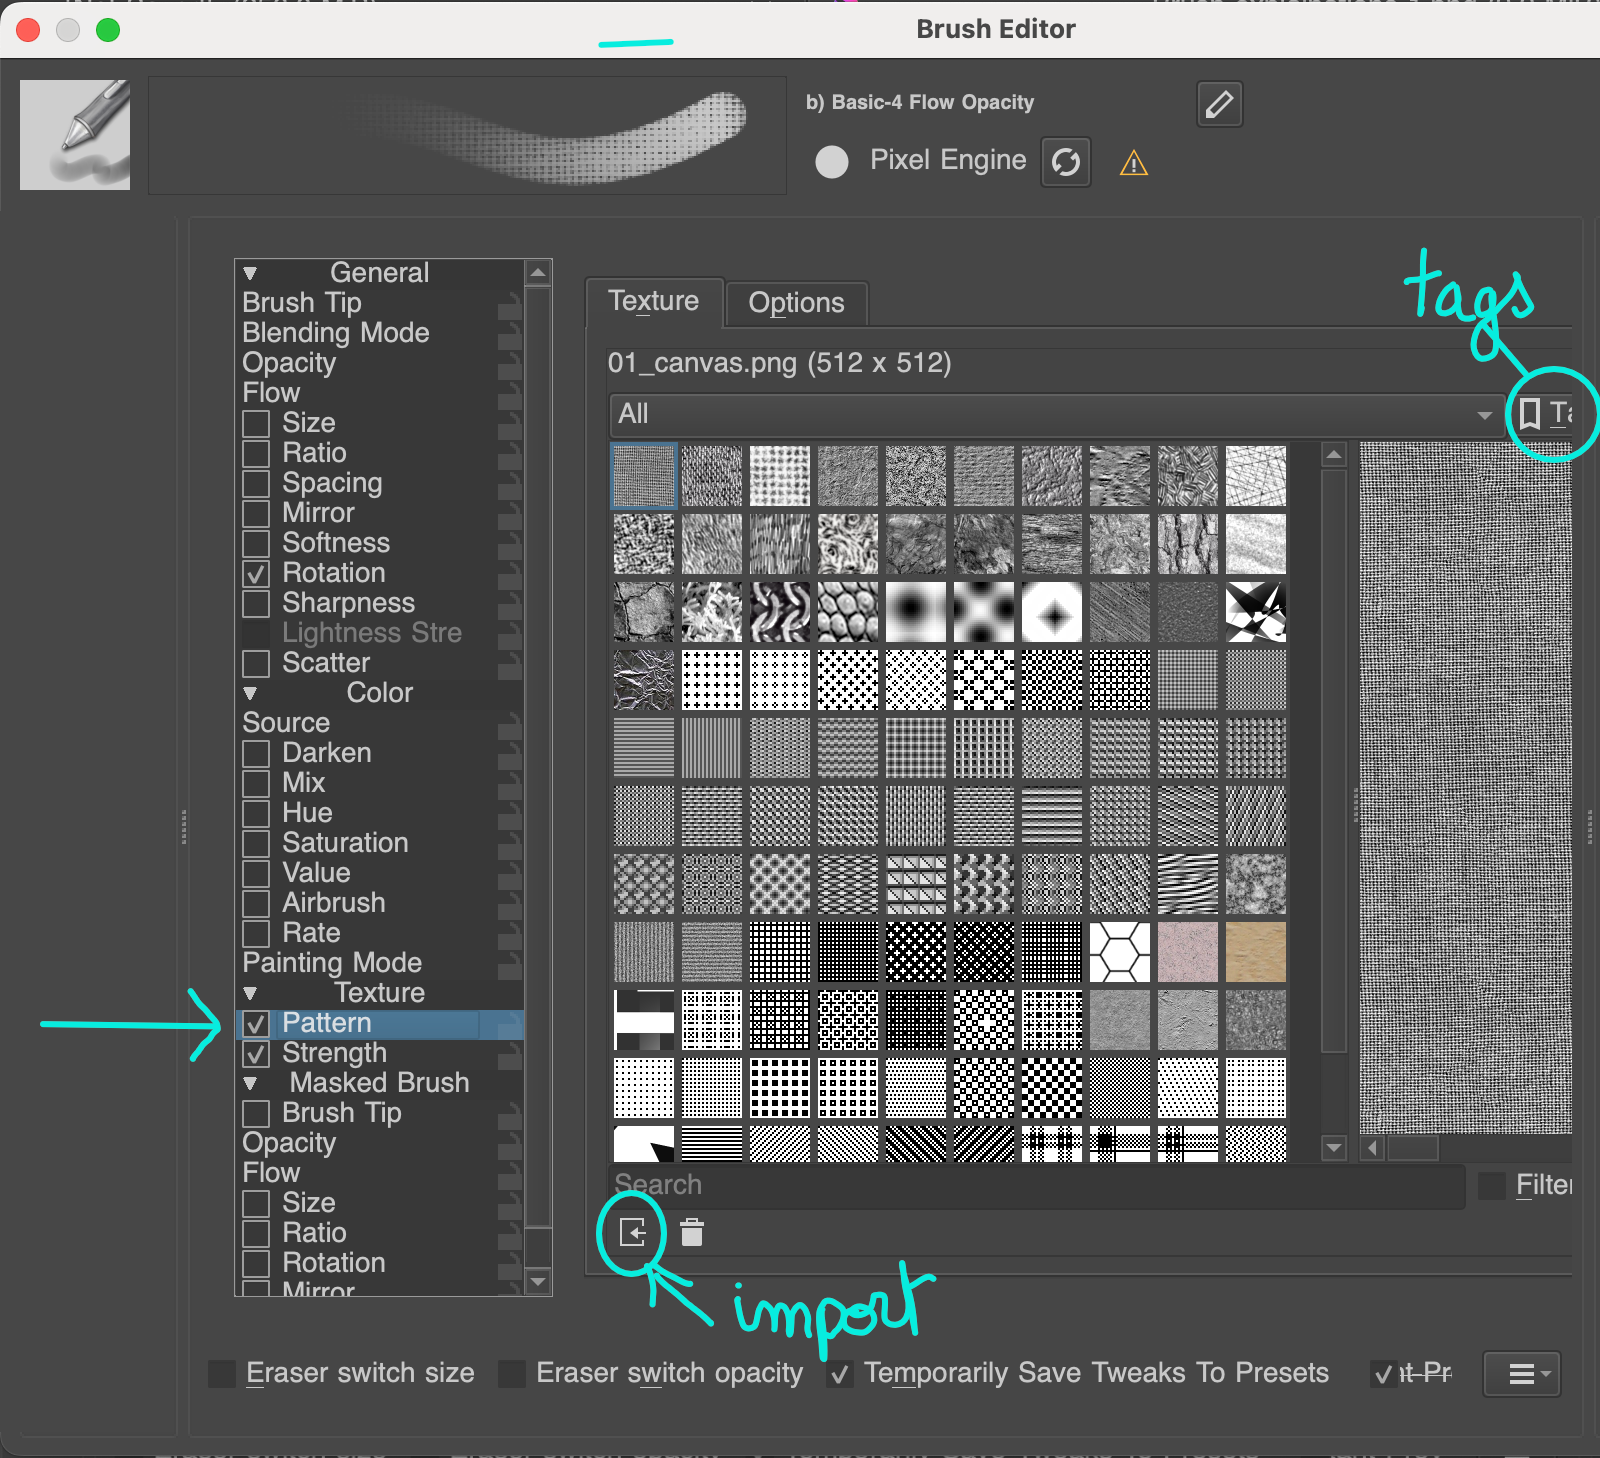
Task: Click the yellow warning triangle icon
Action: [x=1133, y=163]
